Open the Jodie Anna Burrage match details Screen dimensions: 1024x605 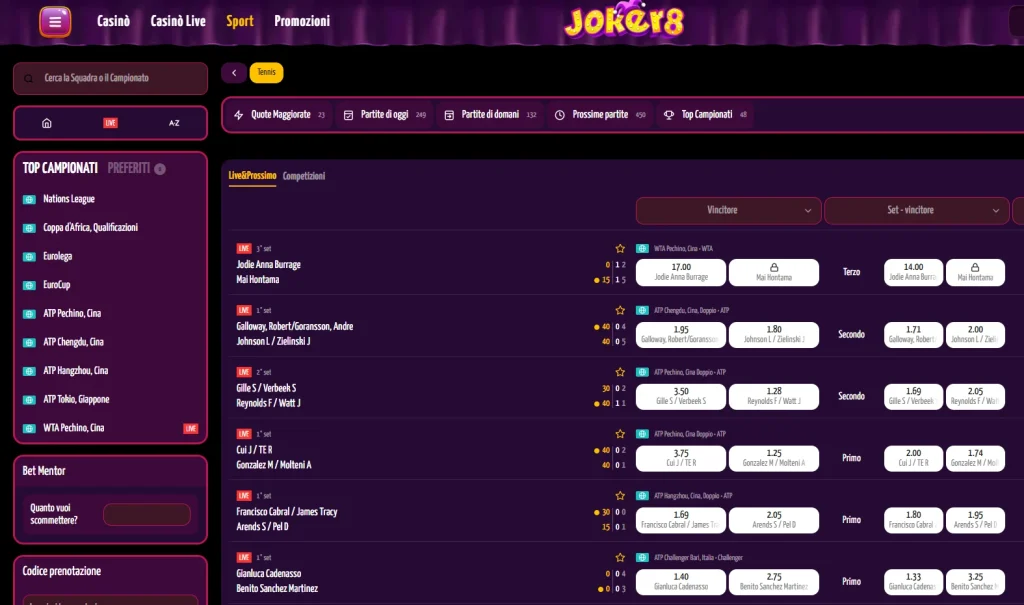point(268,265)
